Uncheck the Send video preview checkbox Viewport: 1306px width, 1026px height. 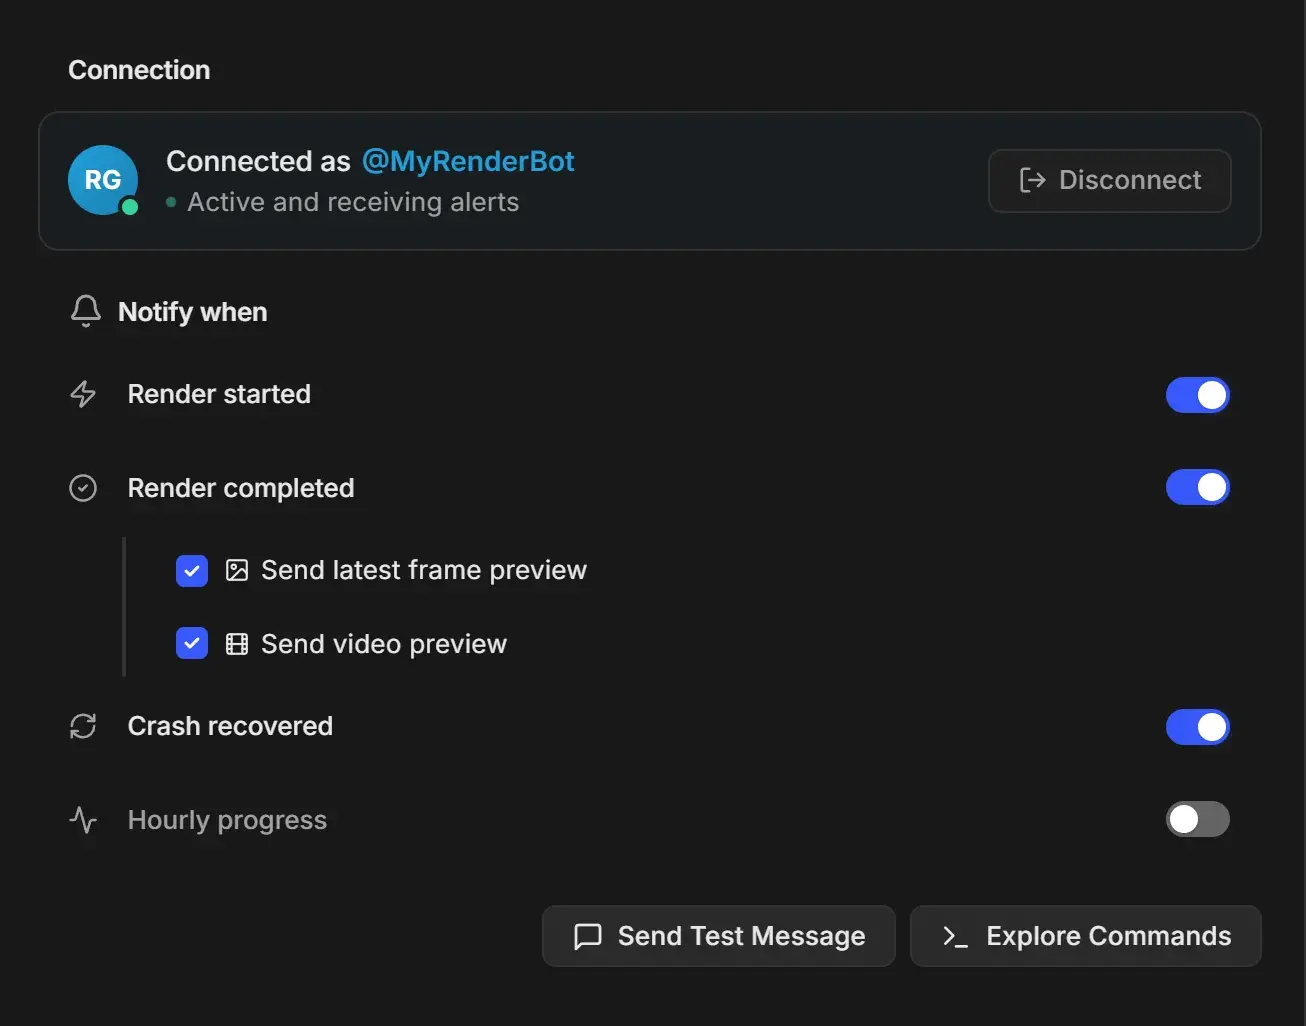pyautogui.click(x=192, y=643)
